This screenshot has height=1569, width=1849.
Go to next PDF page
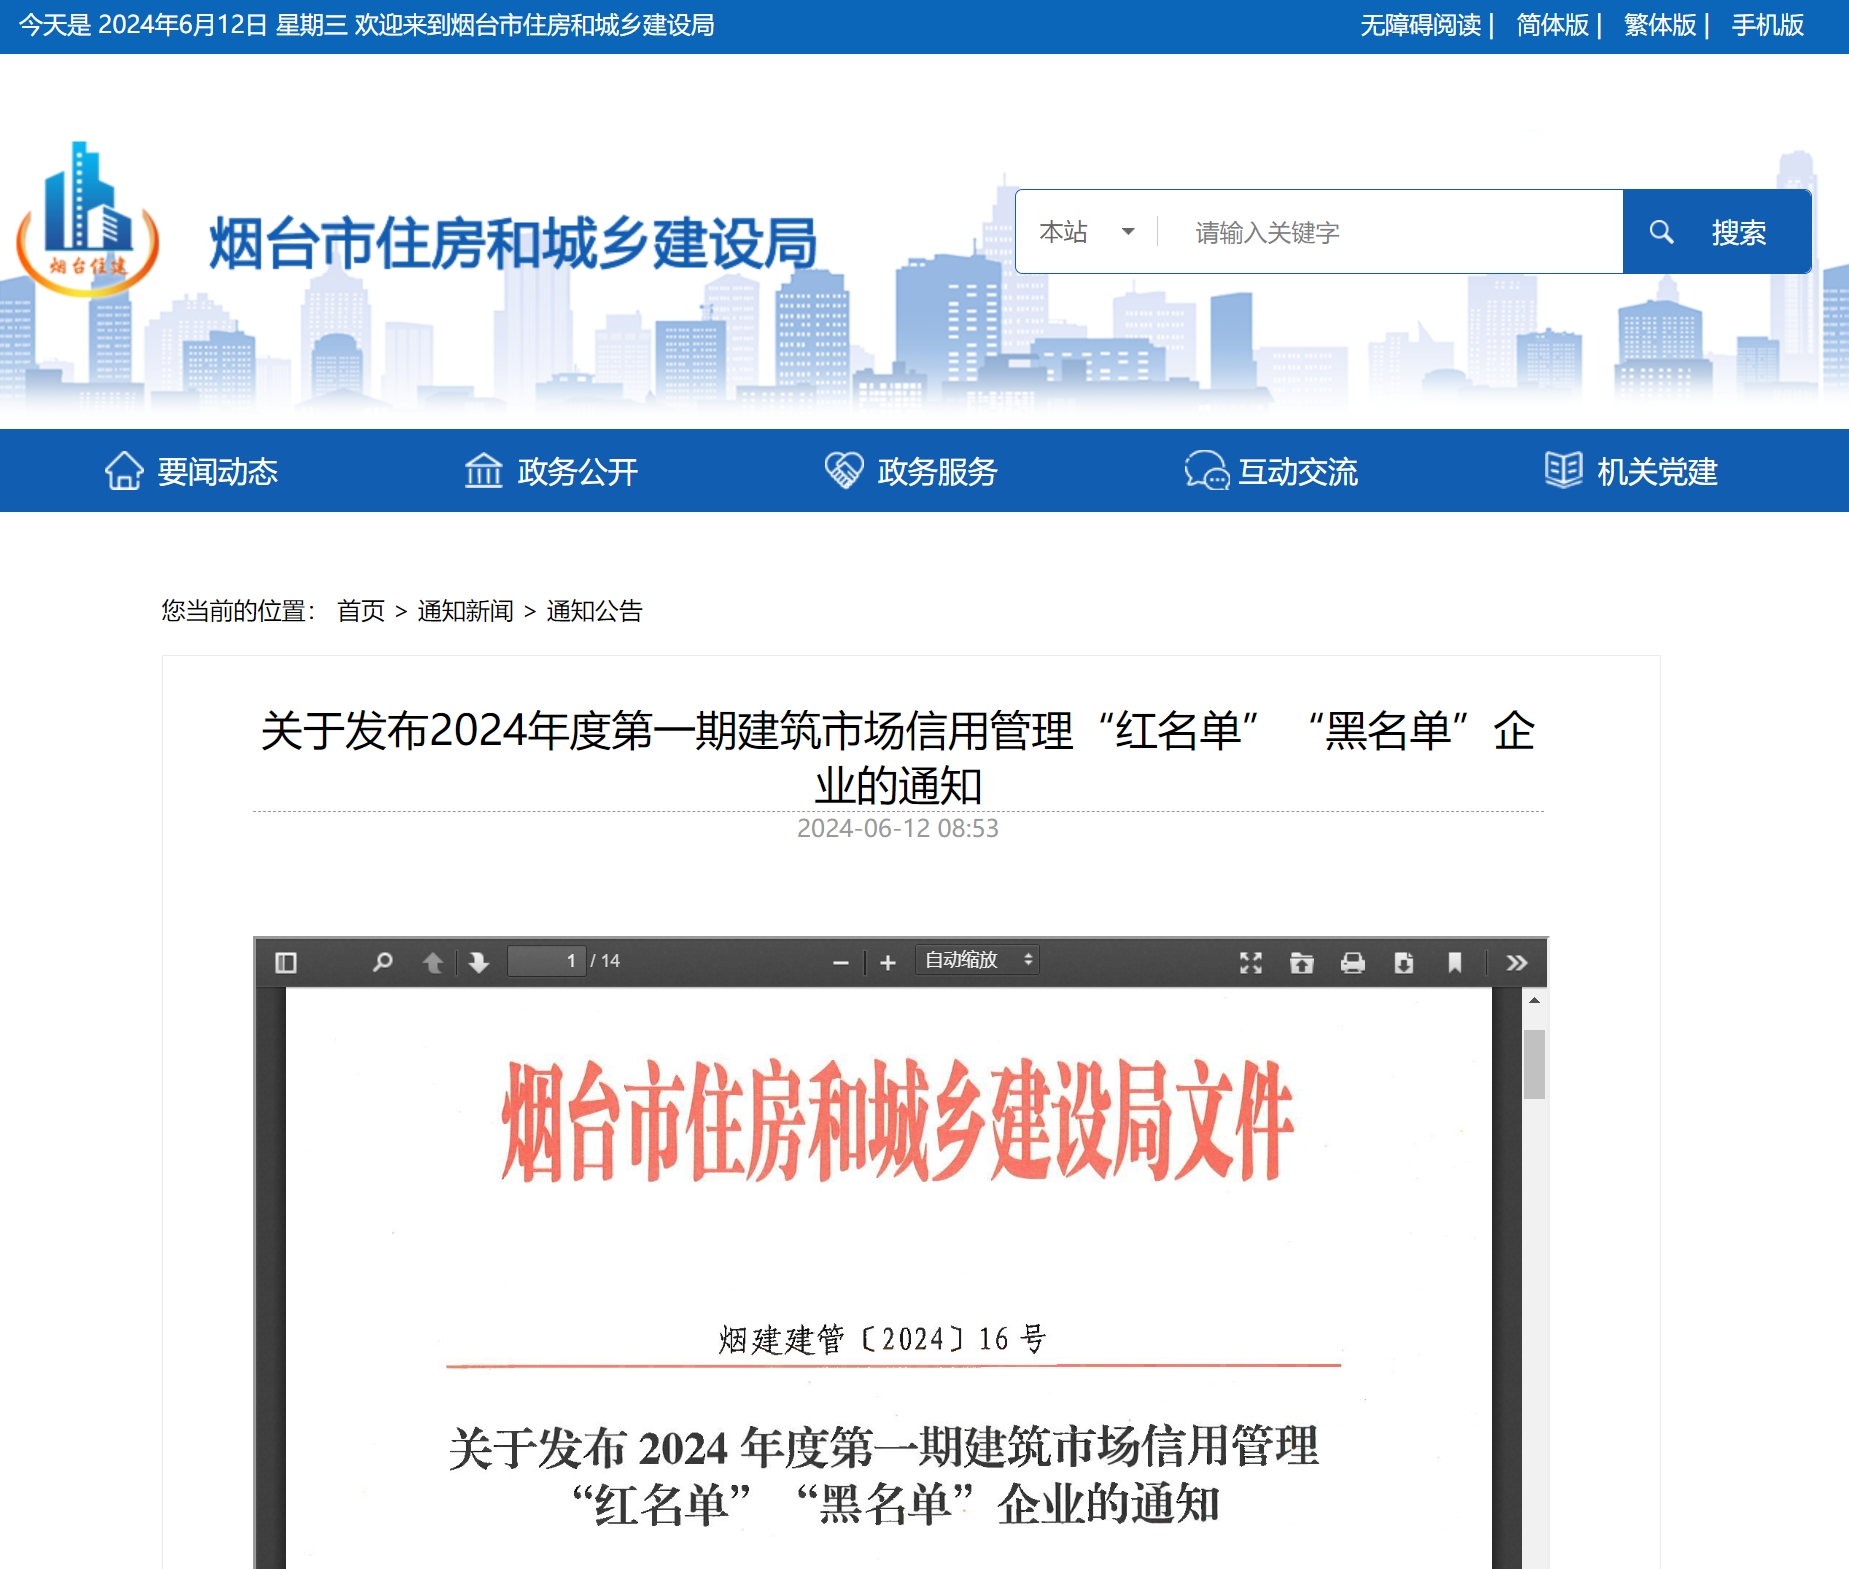click(479, 962)
